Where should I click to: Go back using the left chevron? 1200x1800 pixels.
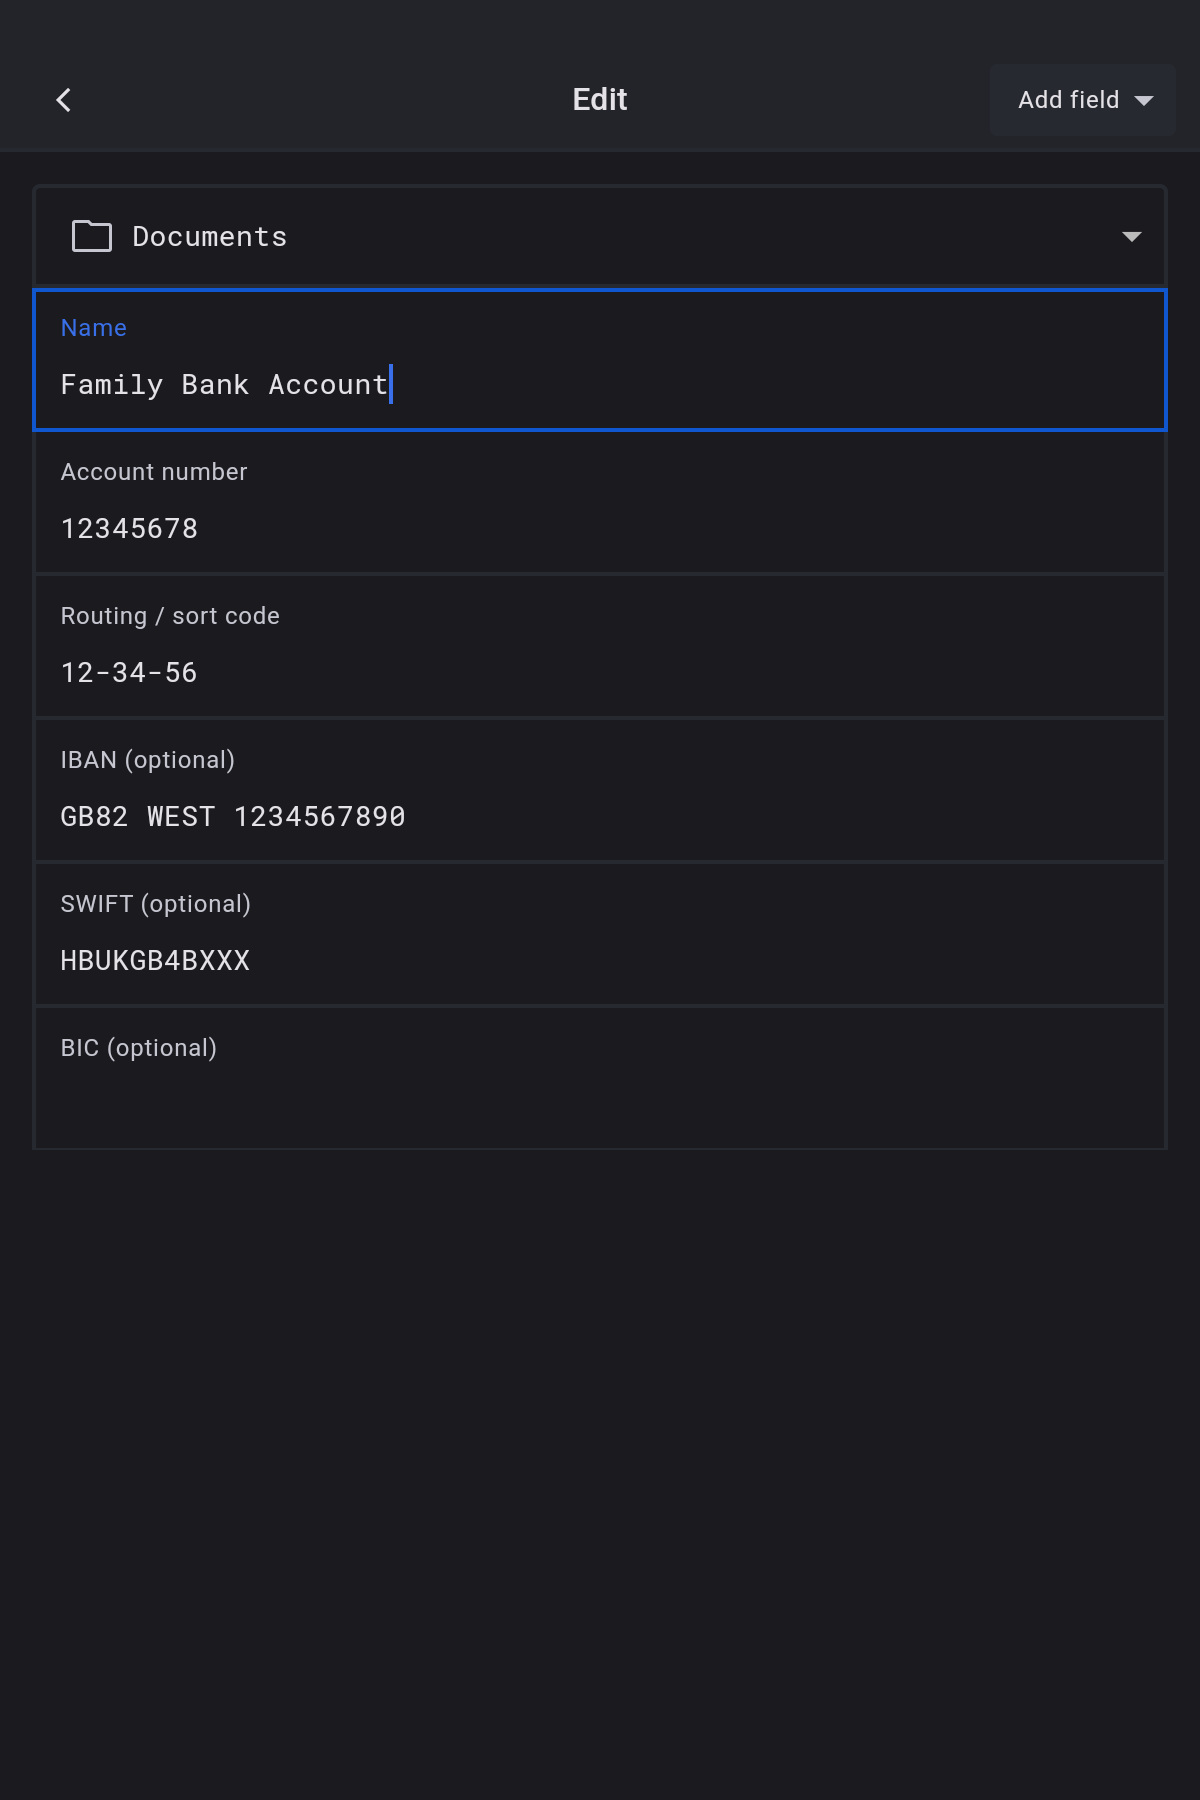coord(64,100)
